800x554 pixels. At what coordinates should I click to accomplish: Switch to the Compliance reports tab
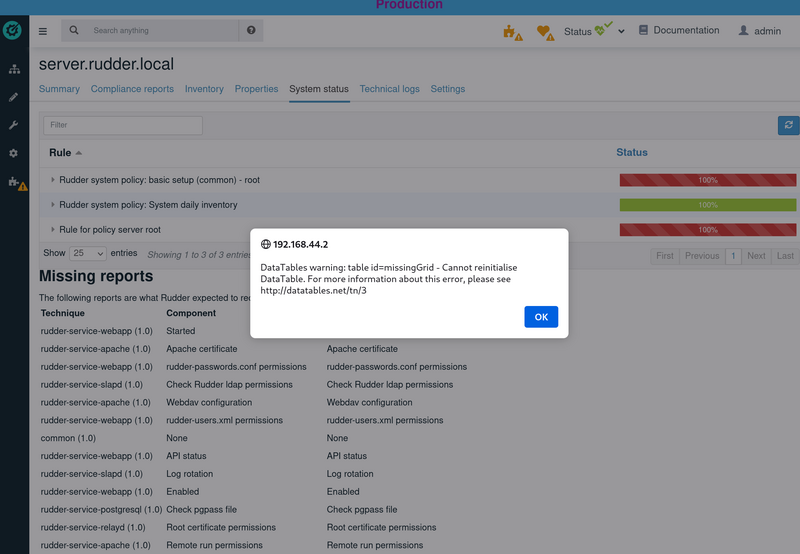coord(132,89)
